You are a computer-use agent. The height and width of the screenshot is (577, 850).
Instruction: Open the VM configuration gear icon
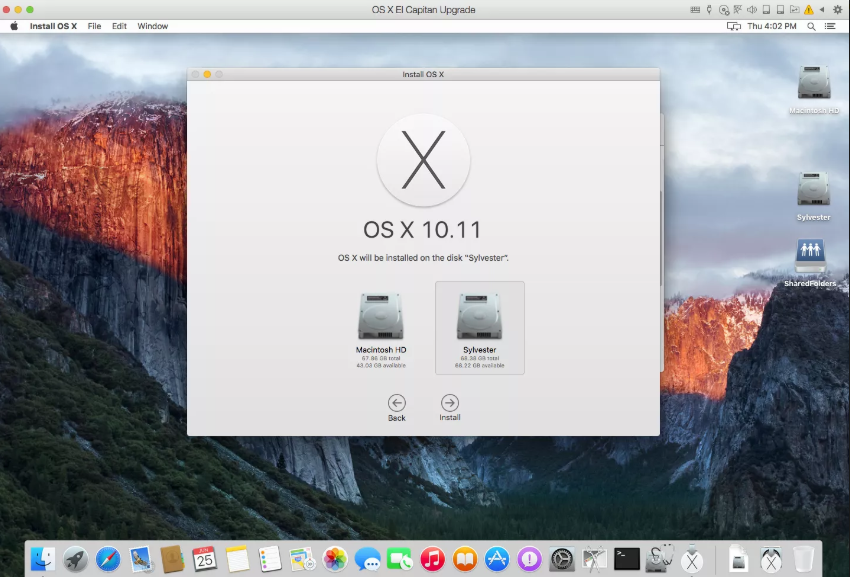(x=837, y=10)
